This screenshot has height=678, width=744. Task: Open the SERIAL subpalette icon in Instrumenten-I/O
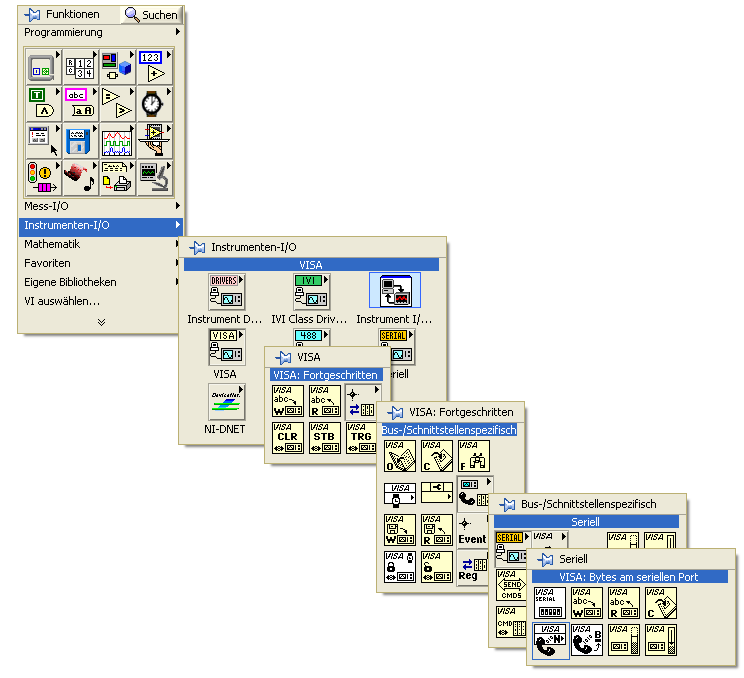(403, 347)
